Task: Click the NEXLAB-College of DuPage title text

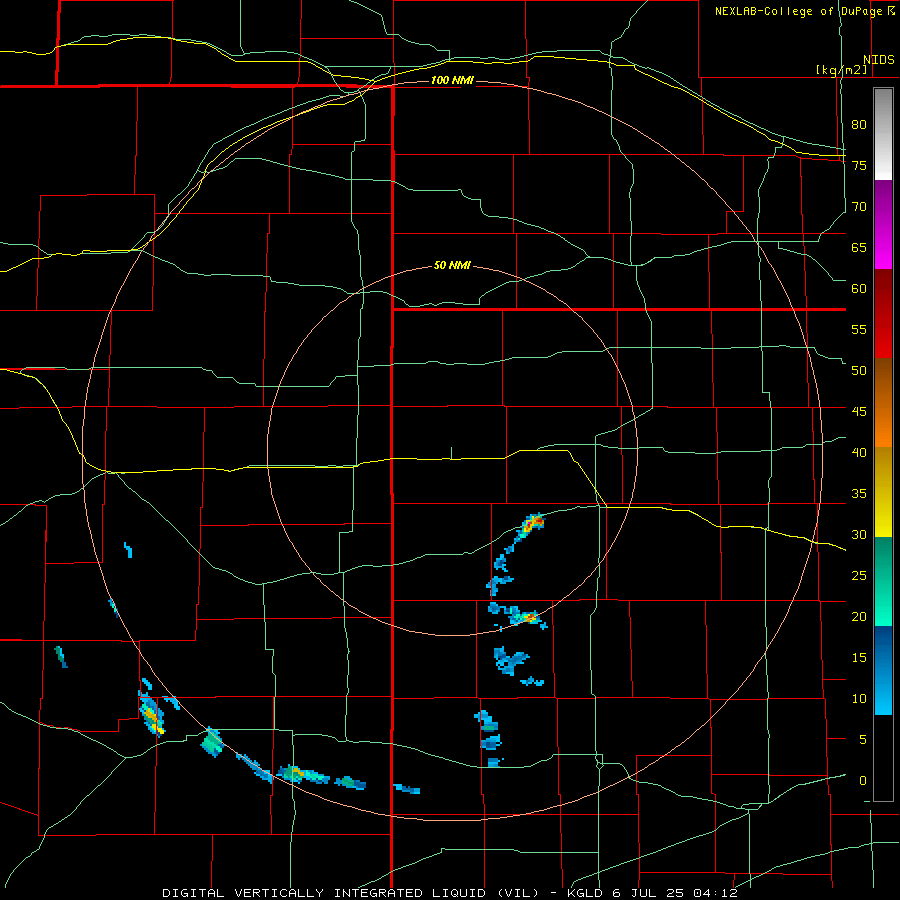Action: [798, 11]
